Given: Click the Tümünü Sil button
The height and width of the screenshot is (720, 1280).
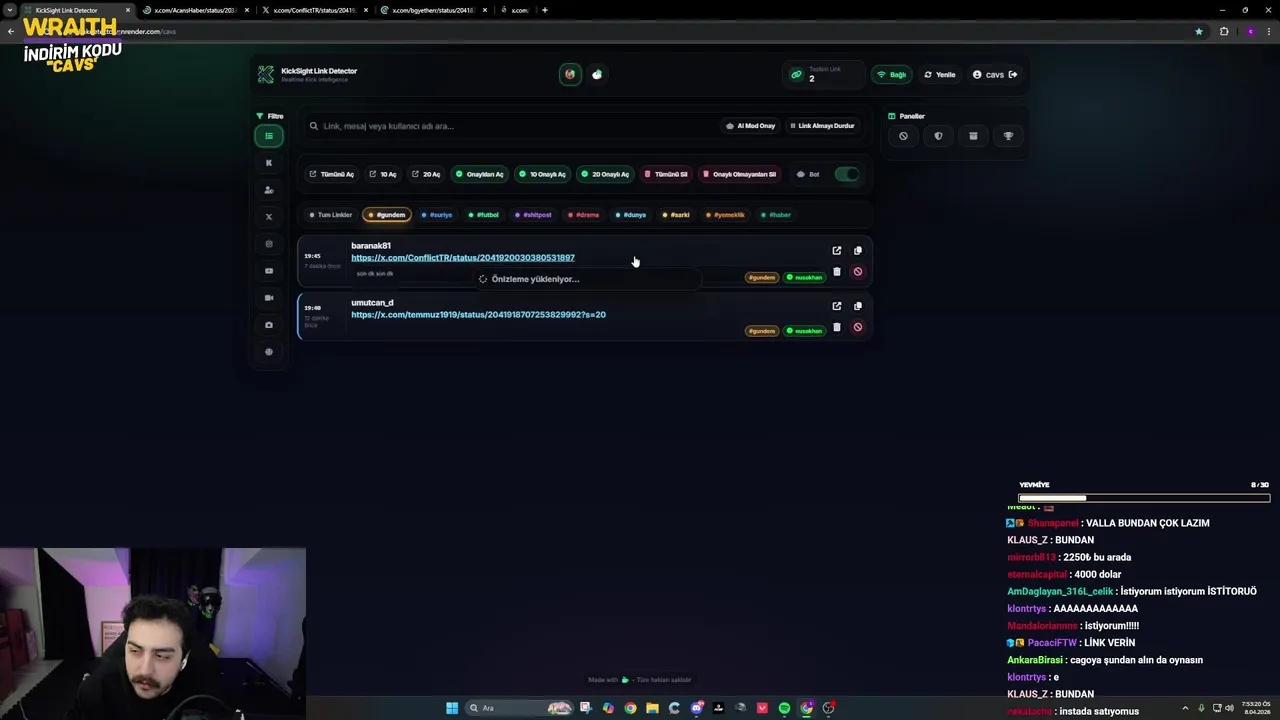Looking at the screenshot, I should coord(666,174).
